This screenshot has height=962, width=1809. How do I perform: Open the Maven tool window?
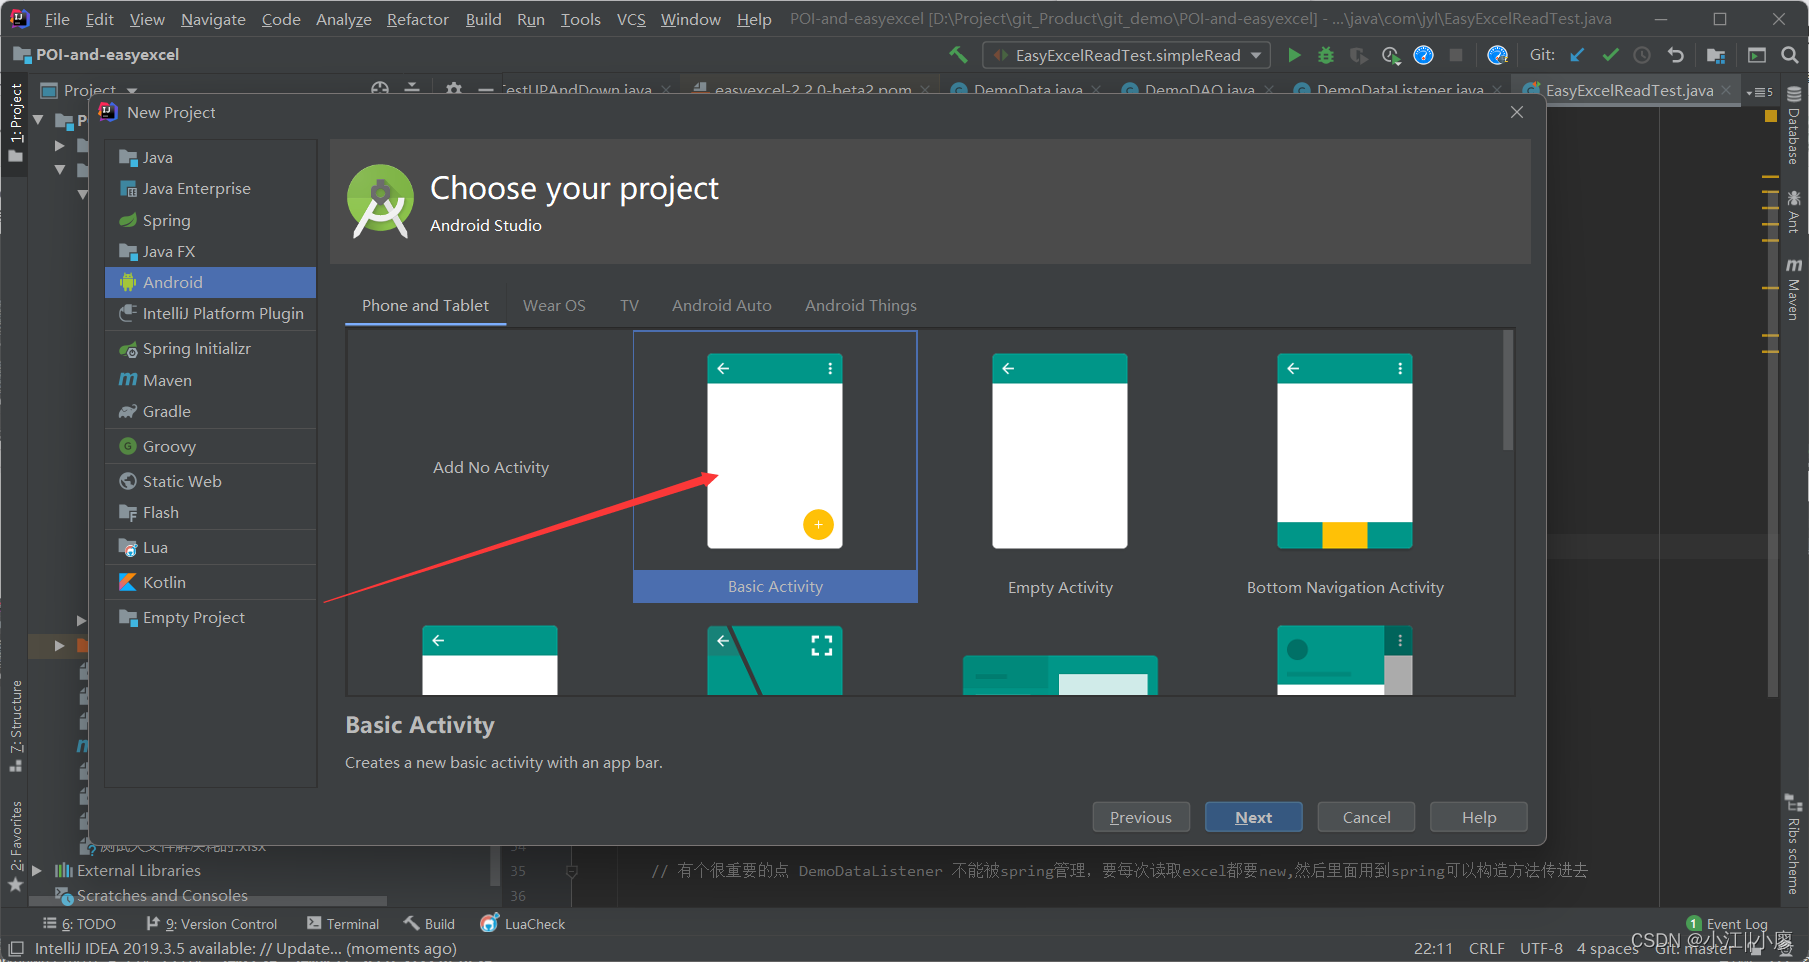click(1794, 290)
